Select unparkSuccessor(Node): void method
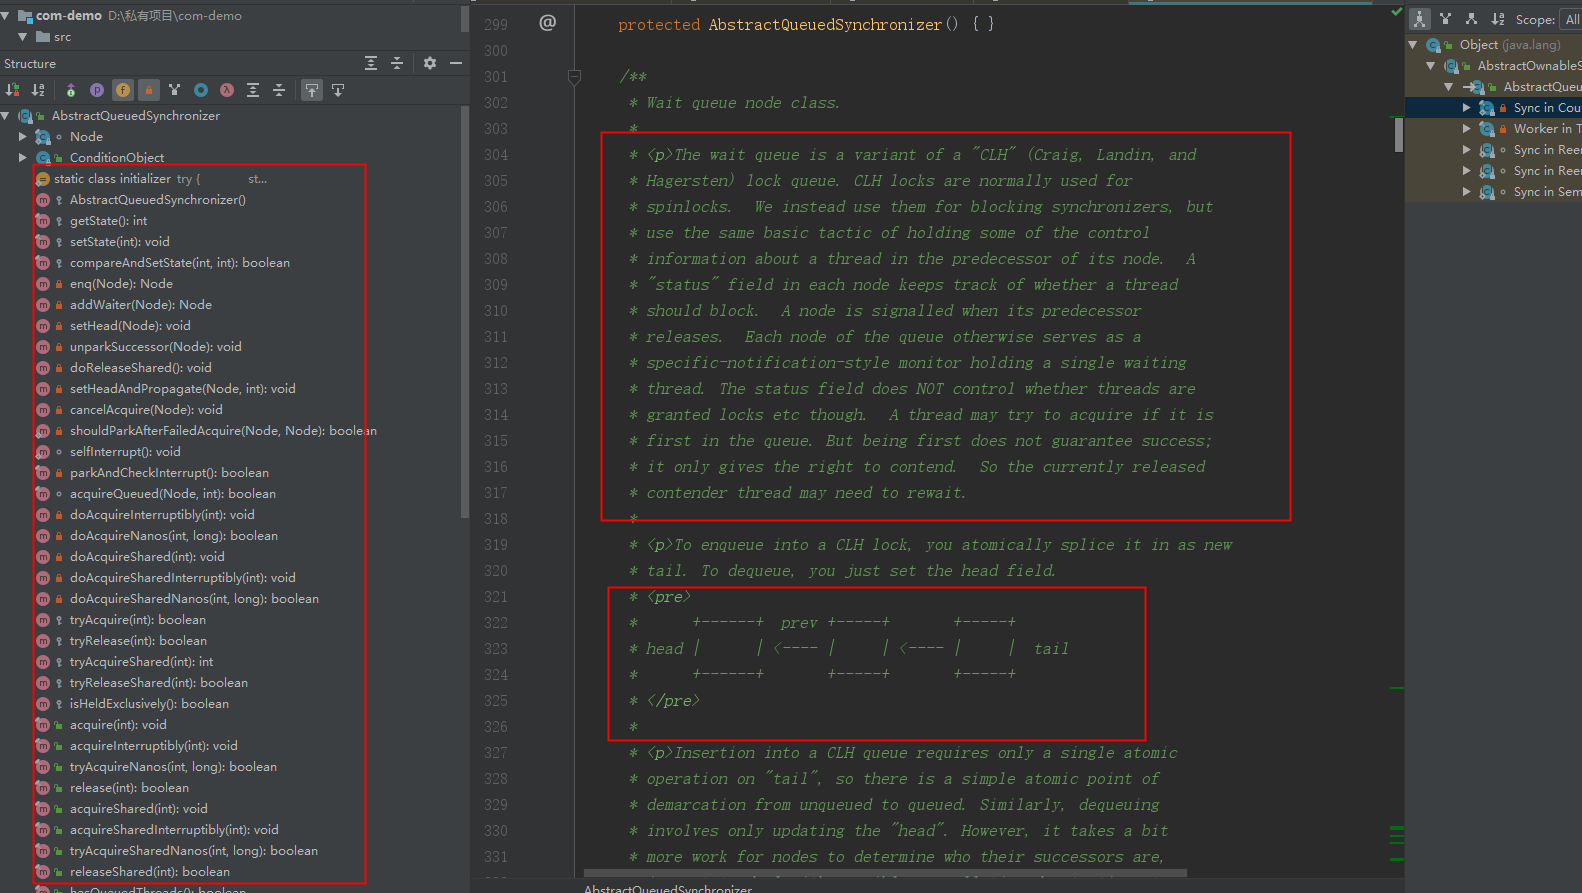This screenshot has height=893, width=1582. 156,347
